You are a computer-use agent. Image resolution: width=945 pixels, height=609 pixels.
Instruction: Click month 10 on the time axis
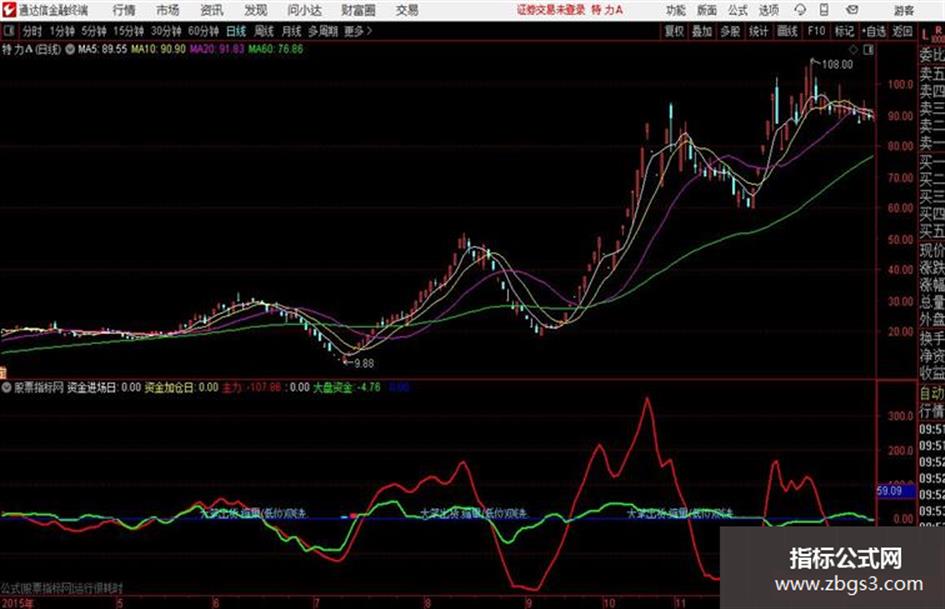(609, 603)
